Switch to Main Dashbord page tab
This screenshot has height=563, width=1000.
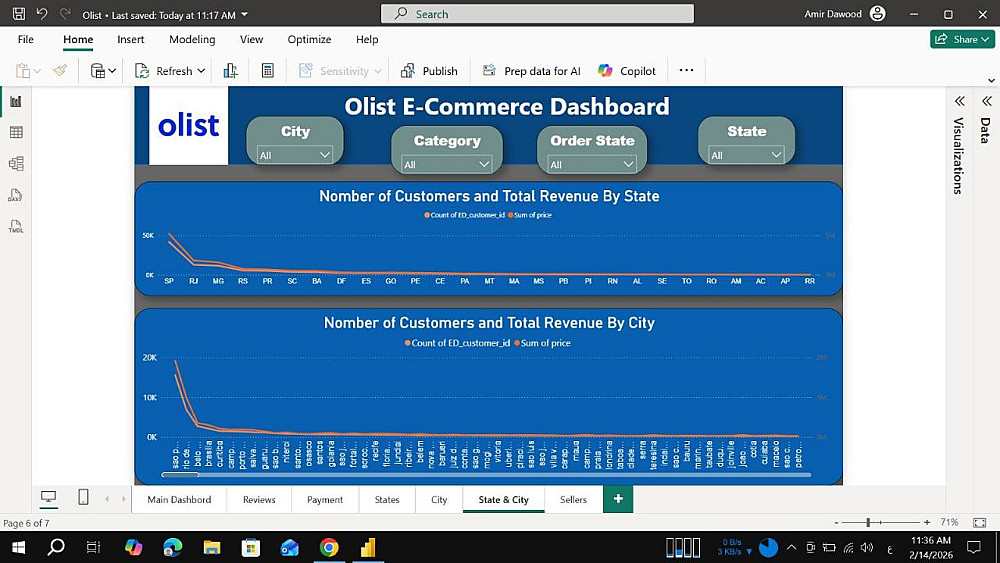click(x=179, y=499)
